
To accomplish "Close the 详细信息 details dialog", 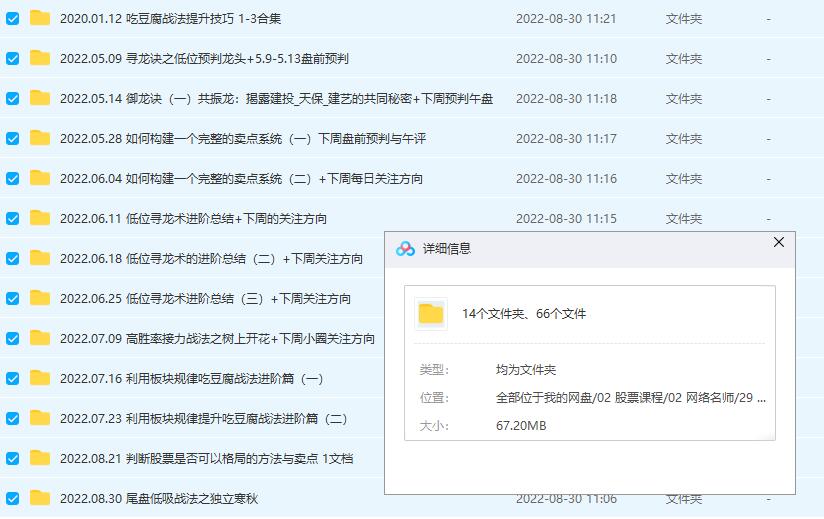I will 779,242.
